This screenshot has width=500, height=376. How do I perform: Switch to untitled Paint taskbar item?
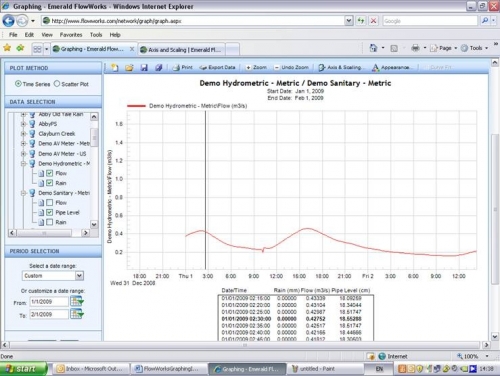coord(324,369)
